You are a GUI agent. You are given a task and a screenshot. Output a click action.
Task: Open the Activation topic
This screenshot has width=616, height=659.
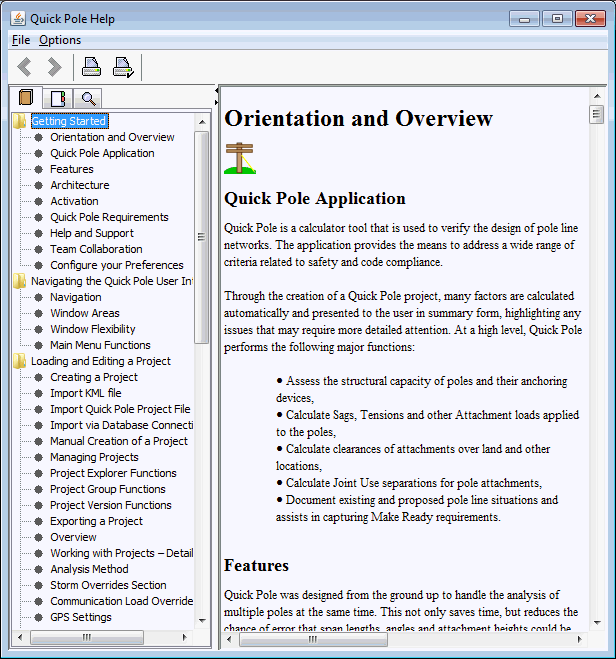74,201
